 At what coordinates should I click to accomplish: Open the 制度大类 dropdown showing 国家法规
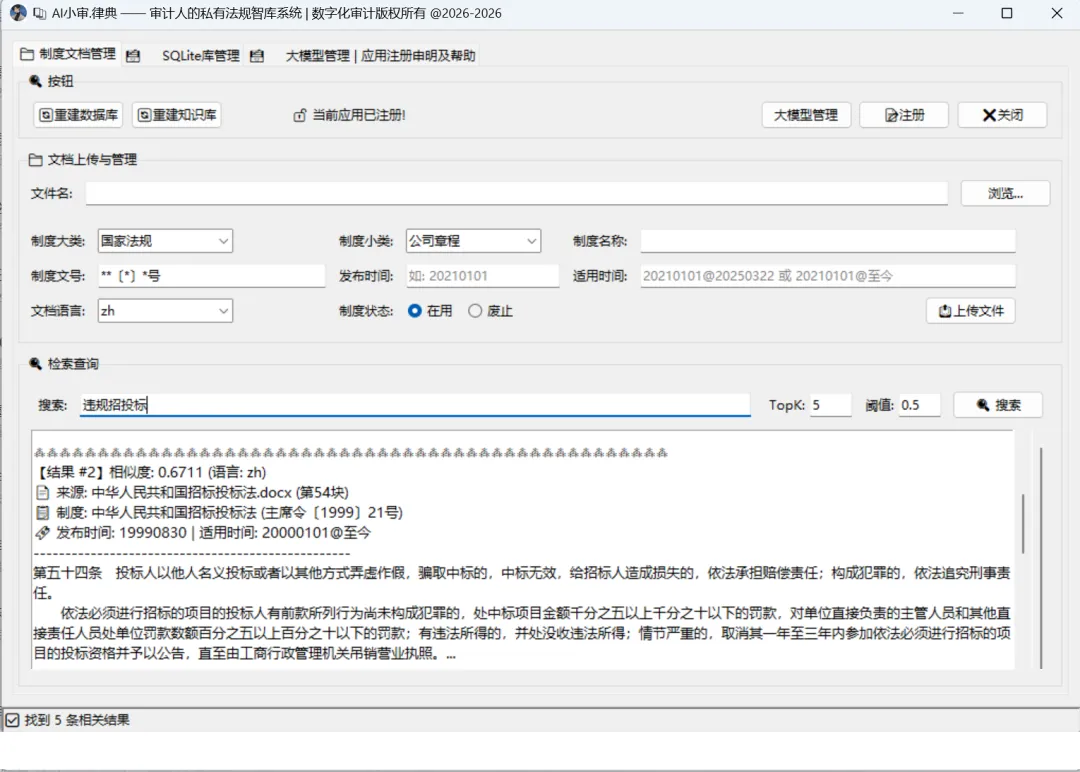165,241
